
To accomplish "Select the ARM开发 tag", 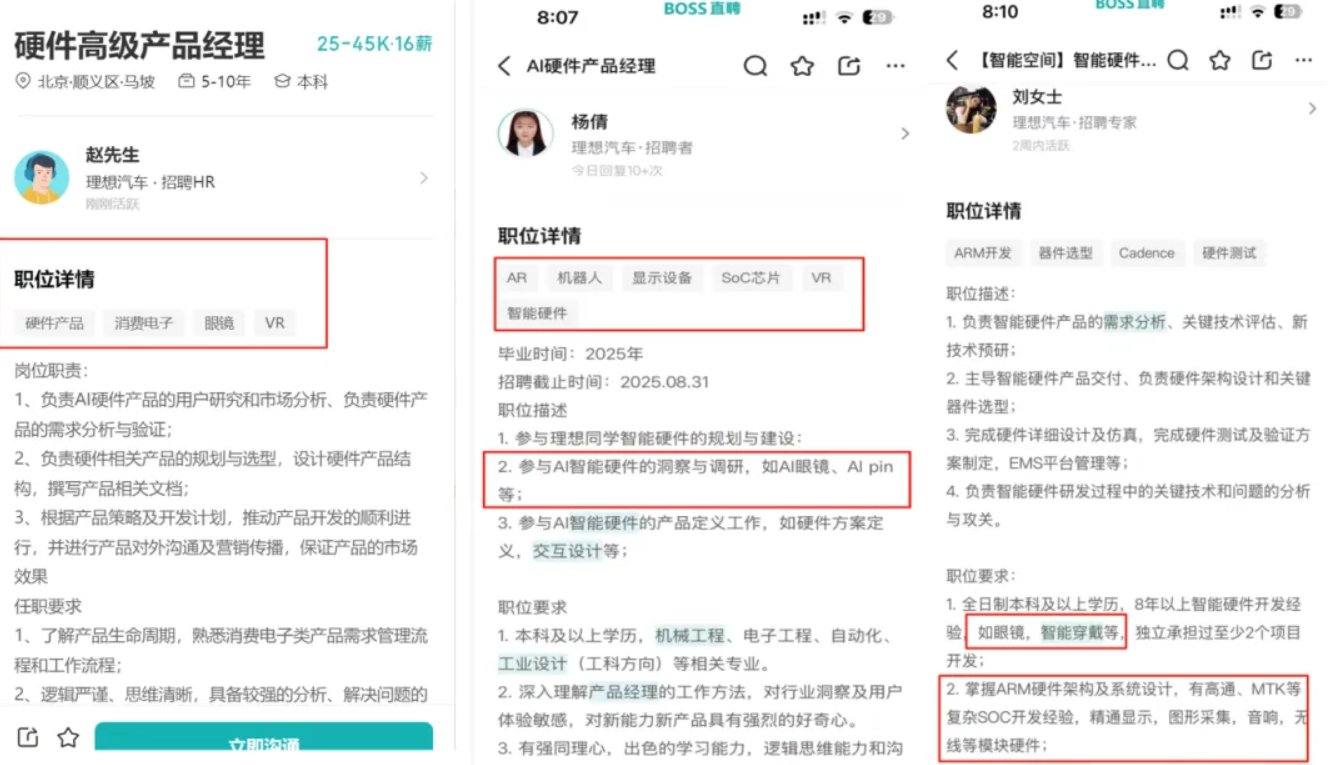I will pos(983,253).
